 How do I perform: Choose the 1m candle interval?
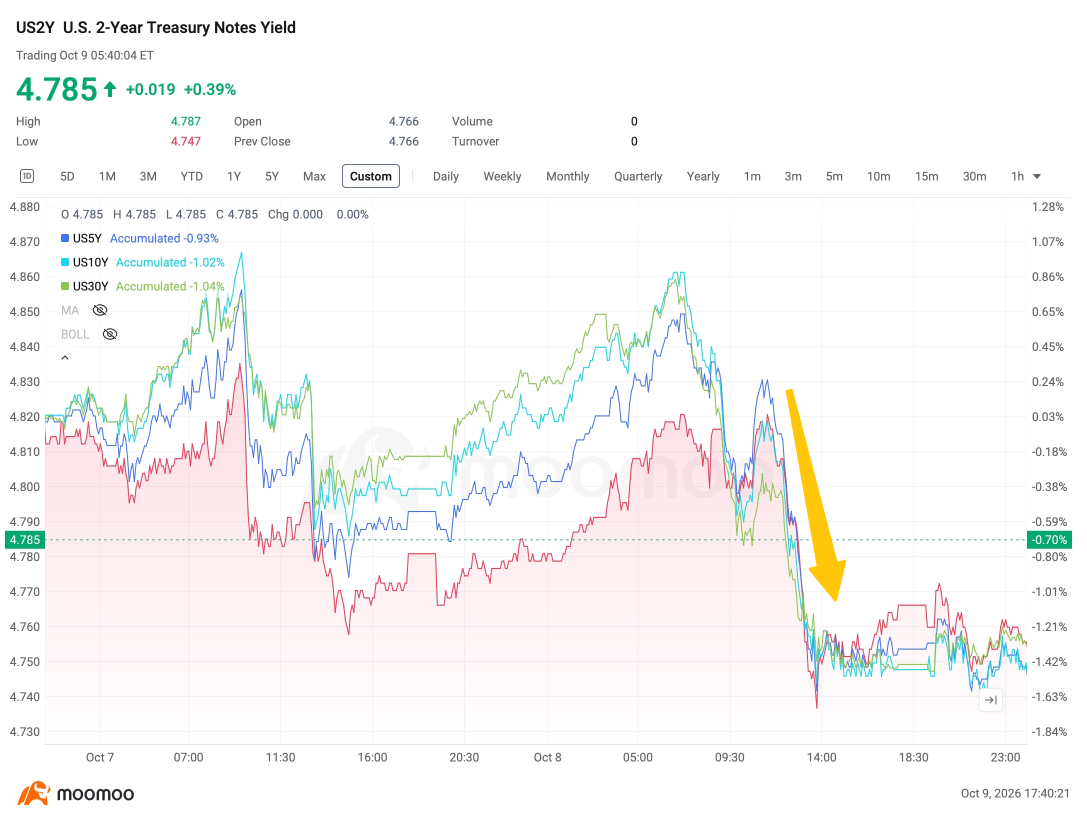(x=752, y=176)
